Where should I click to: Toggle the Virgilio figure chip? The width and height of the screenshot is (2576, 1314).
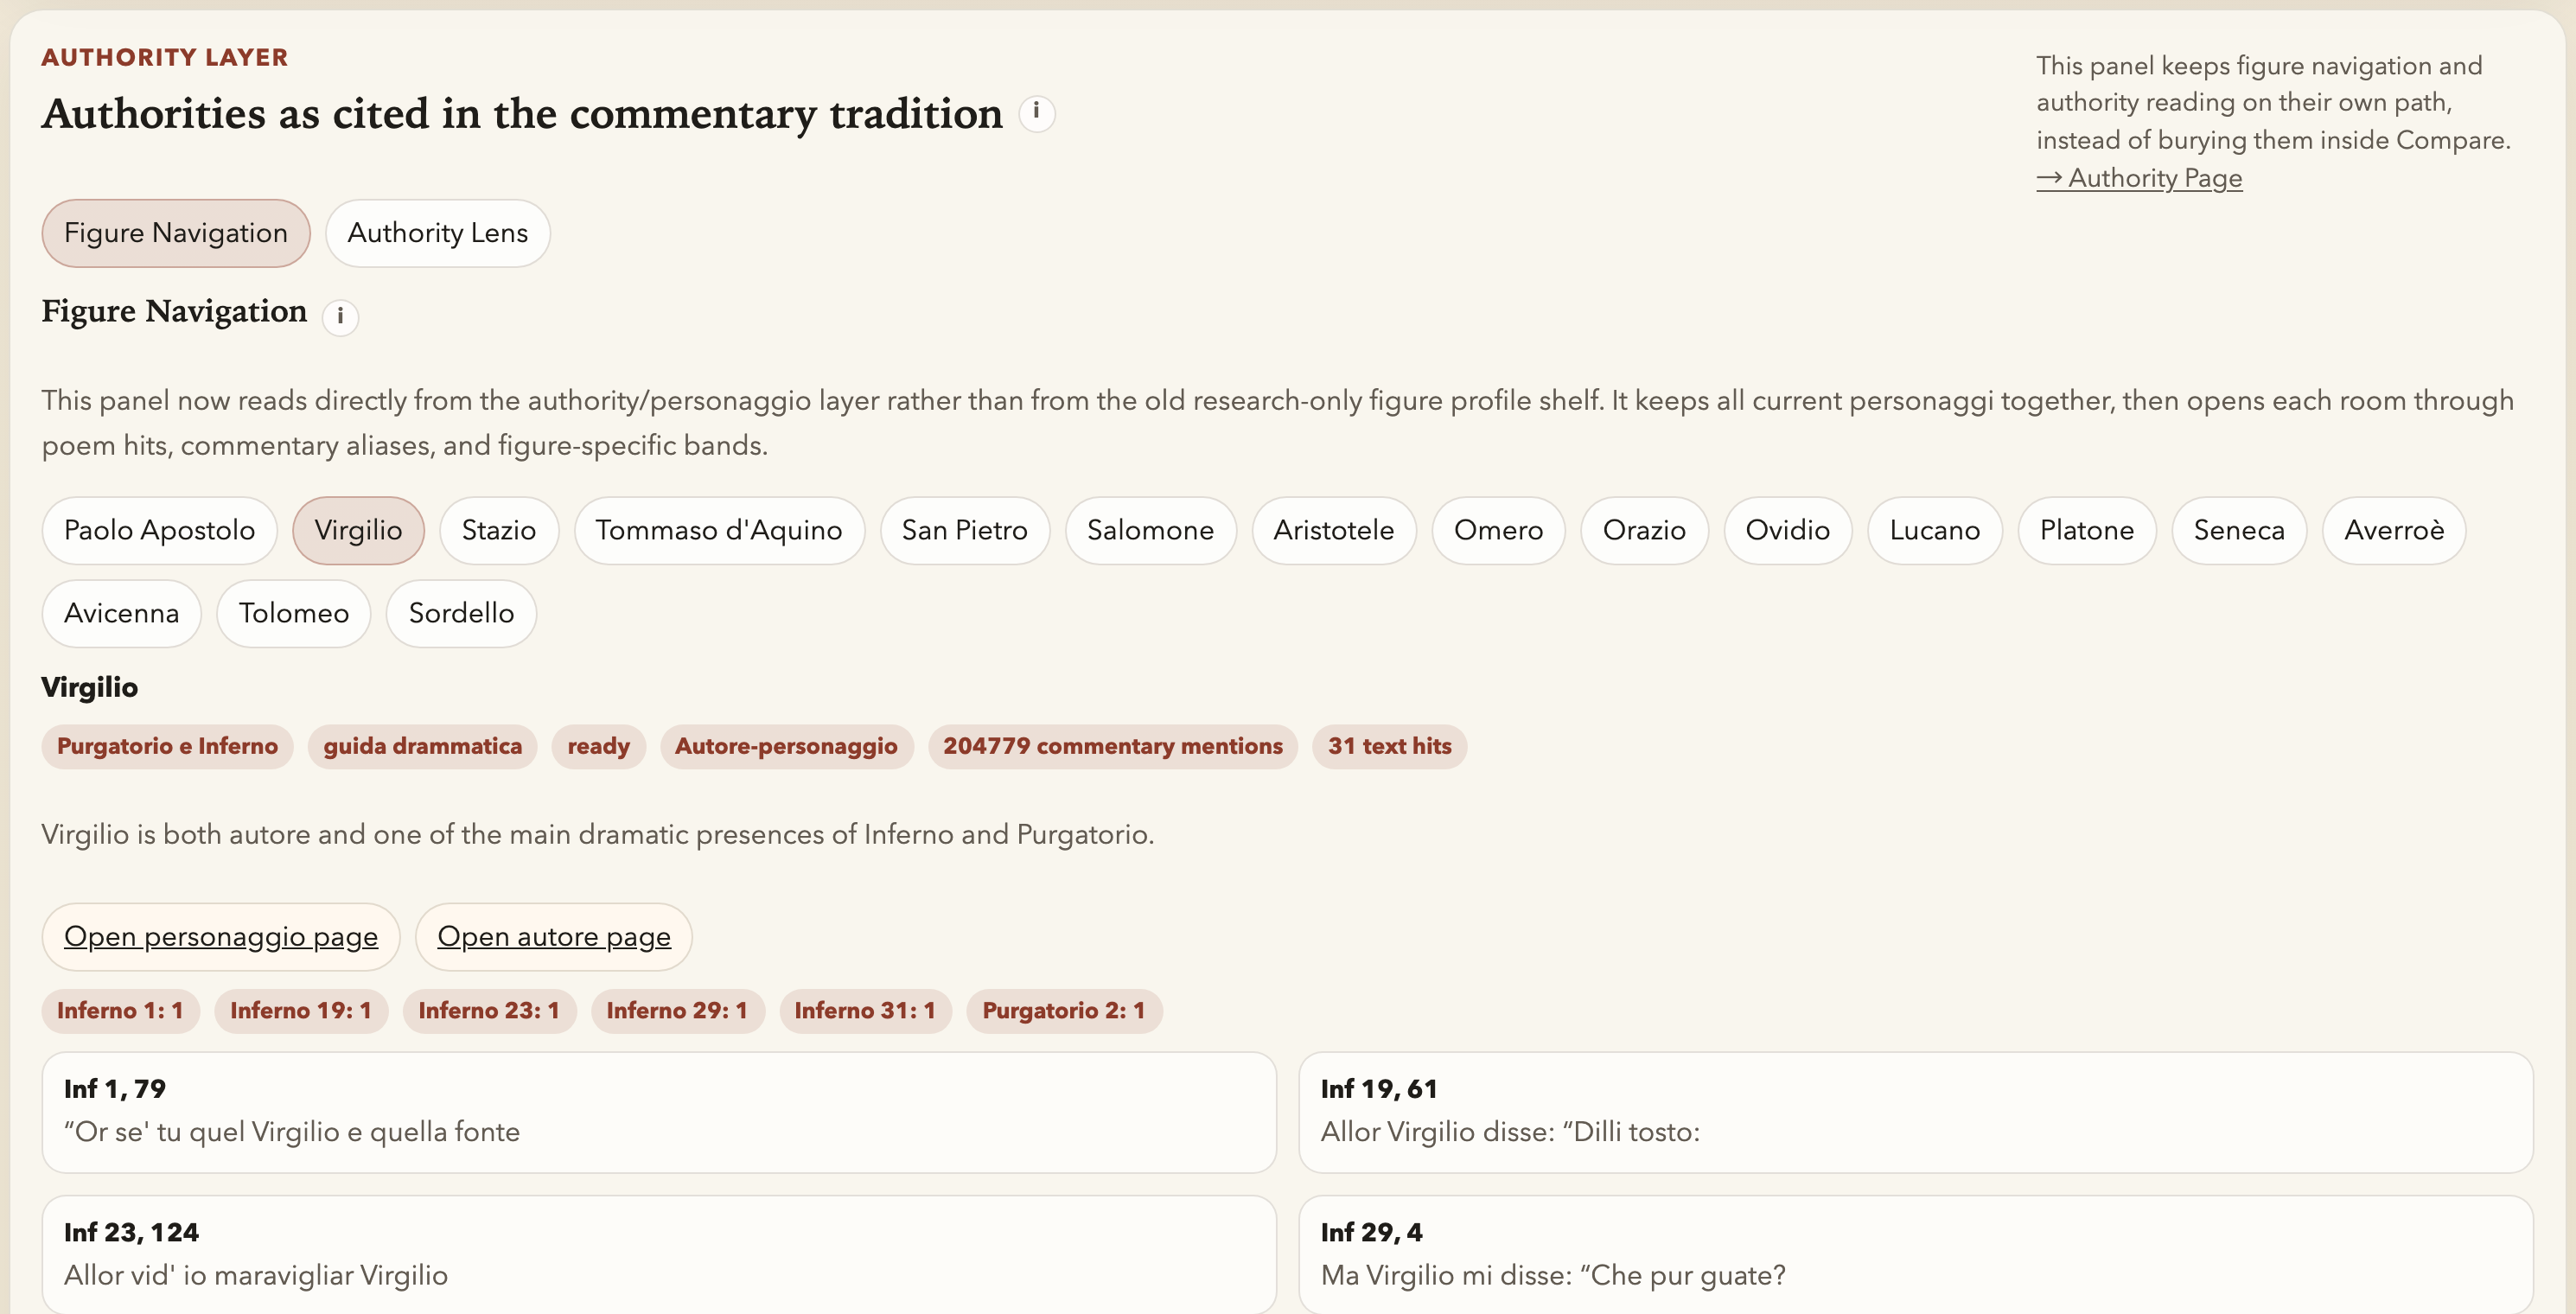point(358,530)
